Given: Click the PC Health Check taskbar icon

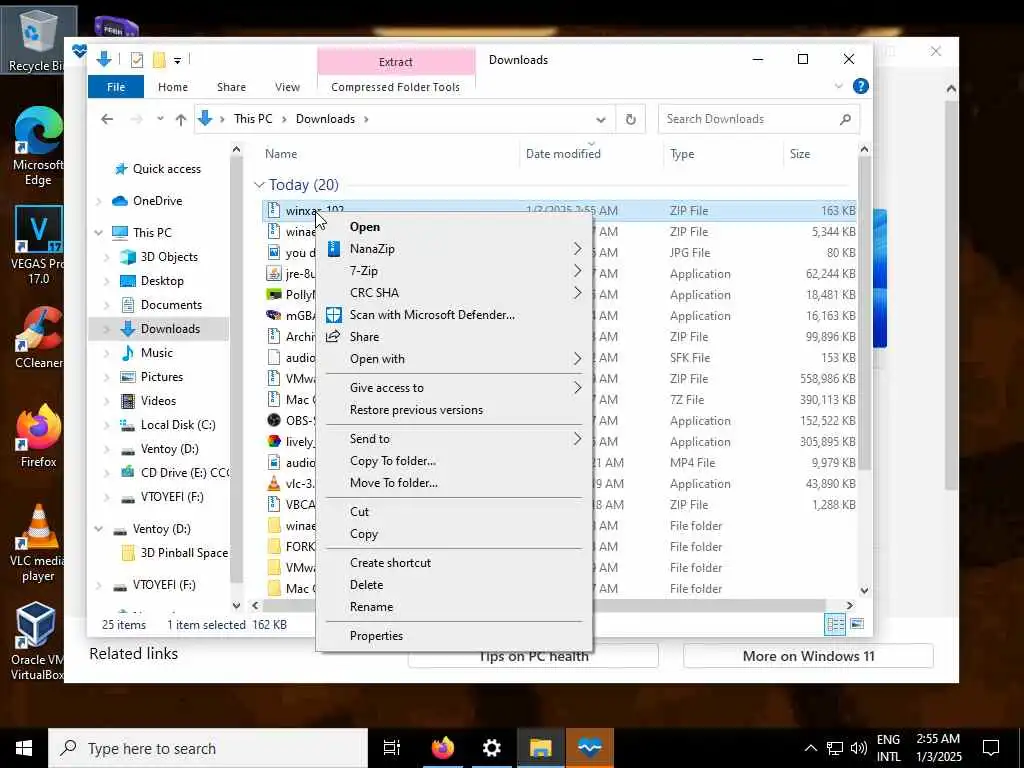Looking at the screenshot, I should pyautogui.click(x=590, y=748).
